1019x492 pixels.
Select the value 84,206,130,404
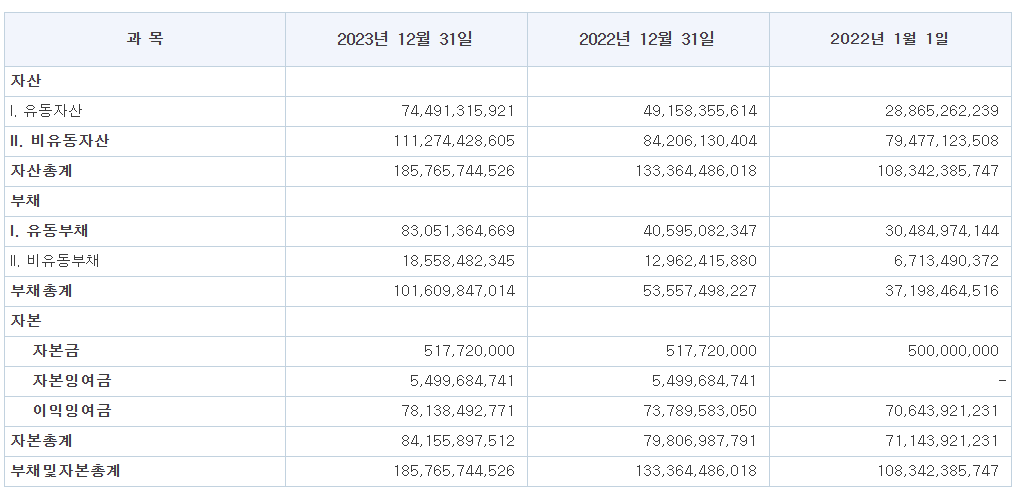point(700,141)
